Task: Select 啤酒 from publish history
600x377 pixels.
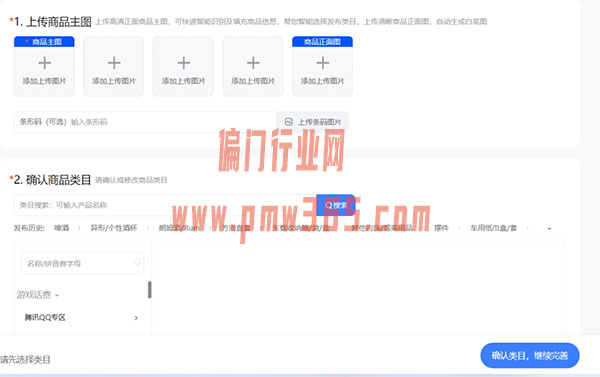Action: click(62, 228)
